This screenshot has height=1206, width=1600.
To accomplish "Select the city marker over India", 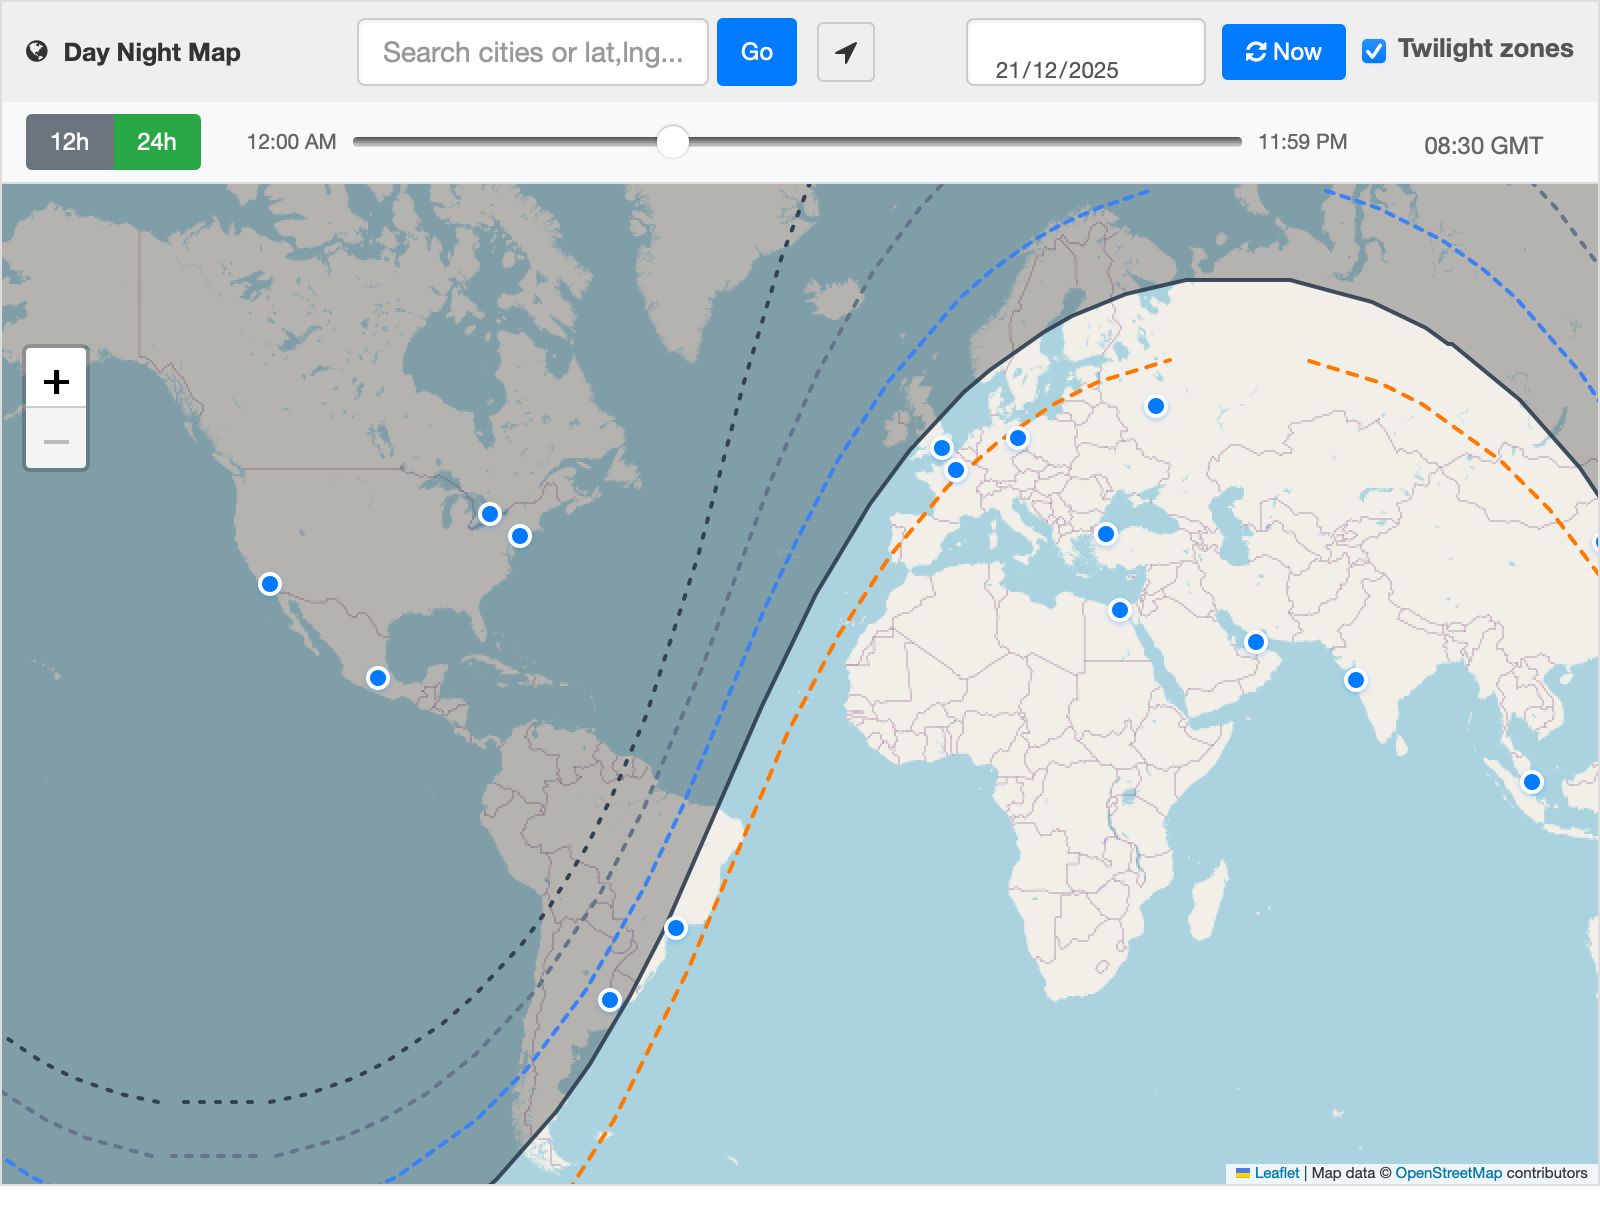I will 1355,680.
